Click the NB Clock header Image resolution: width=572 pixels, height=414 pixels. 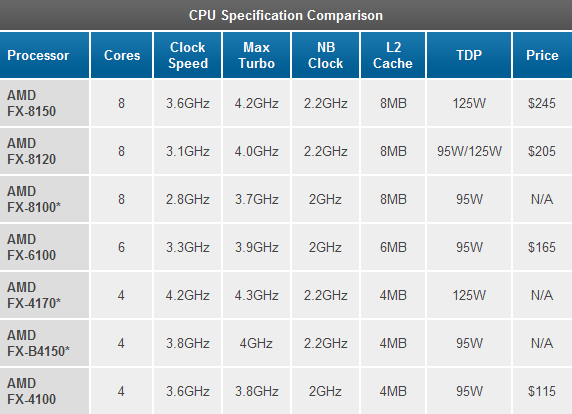point(325,55)
